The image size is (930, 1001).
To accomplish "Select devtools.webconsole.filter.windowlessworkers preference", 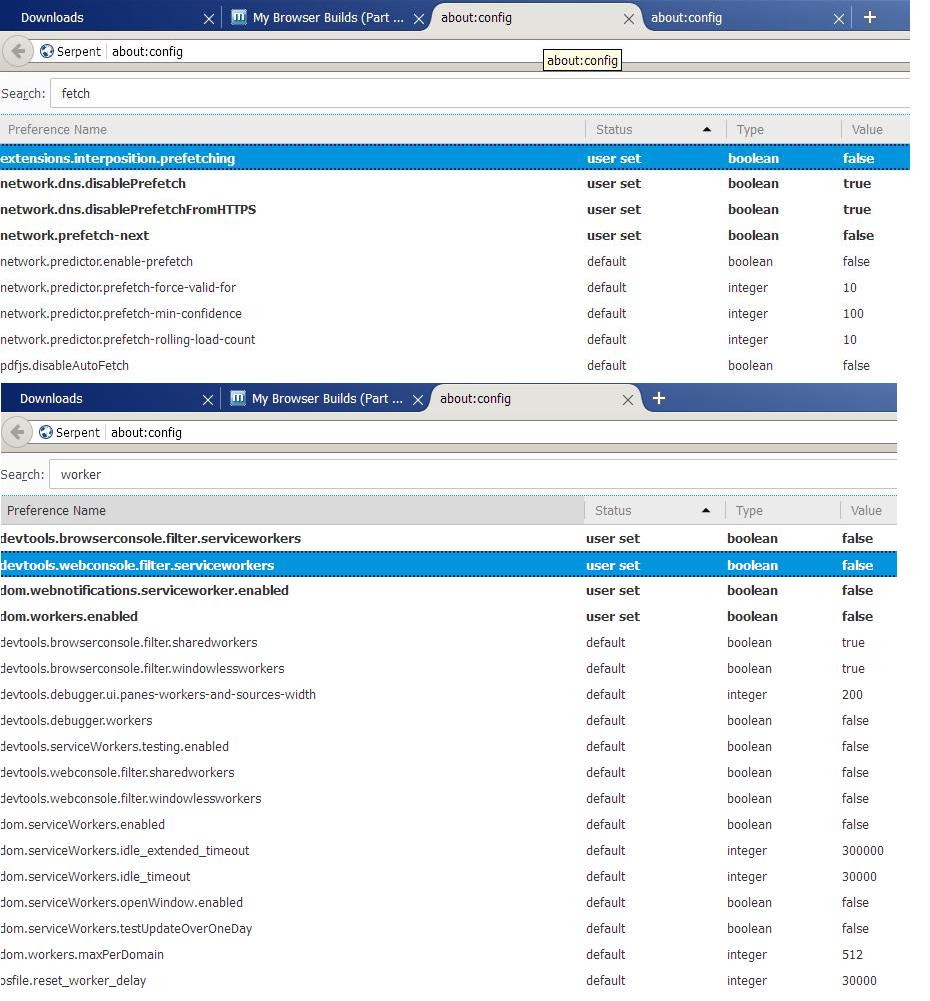I will [448, 799].
